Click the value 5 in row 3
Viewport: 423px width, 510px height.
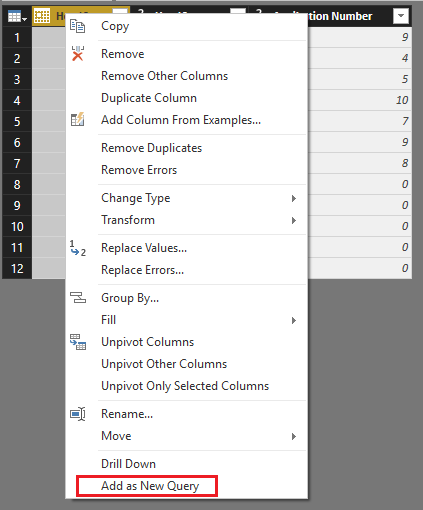click(405, 79)
